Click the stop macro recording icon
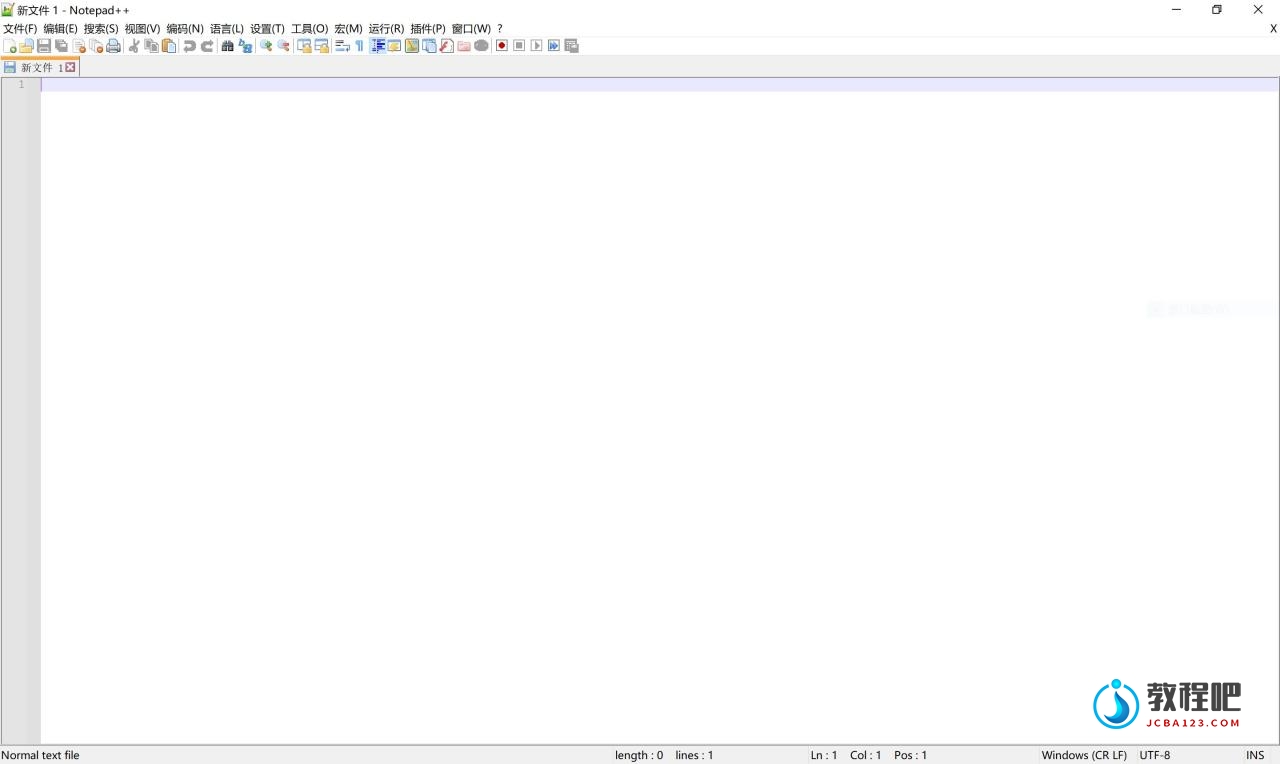Image resolution: width=1280 pixels, height=764 pixels. click(519, 46)
